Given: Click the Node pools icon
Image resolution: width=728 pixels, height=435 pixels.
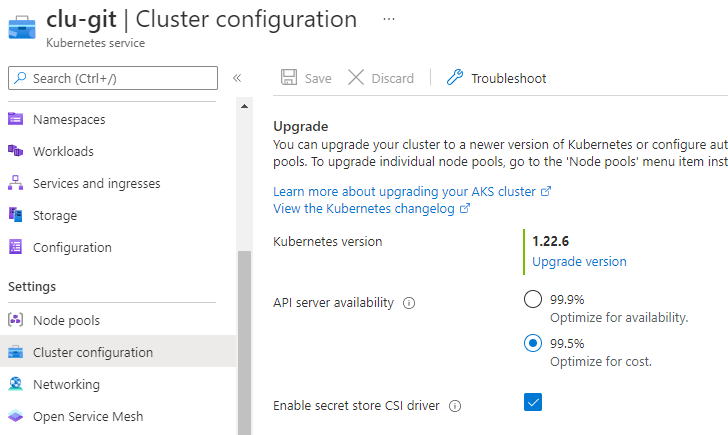Looking at the screenshot, I should (x=15, y=320).
